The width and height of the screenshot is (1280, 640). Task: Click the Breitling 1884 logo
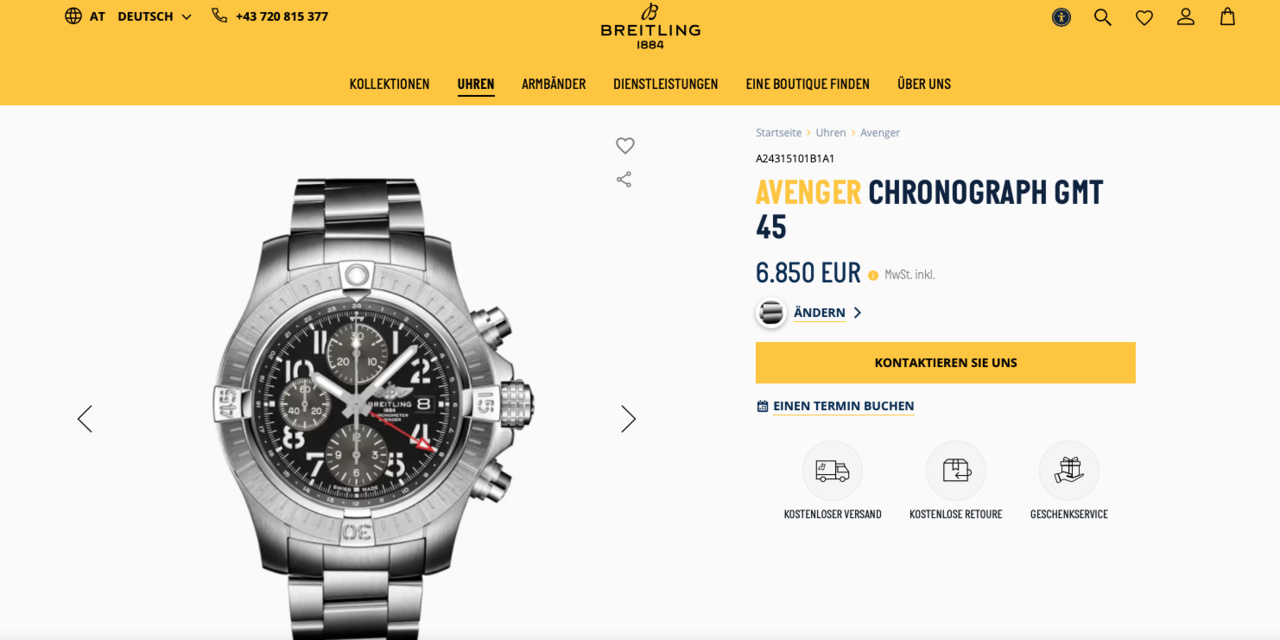(x=650, y=25)
